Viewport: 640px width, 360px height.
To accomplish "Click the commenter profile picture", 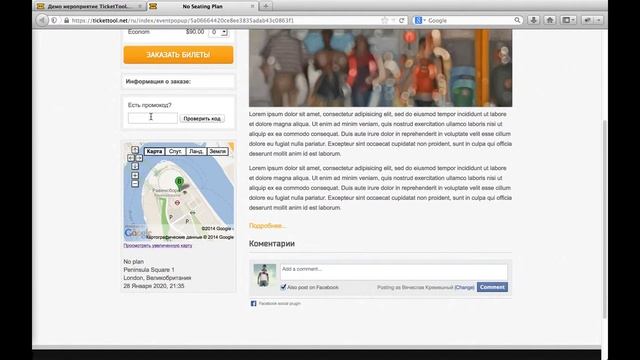I will click(x=264, y=275).
